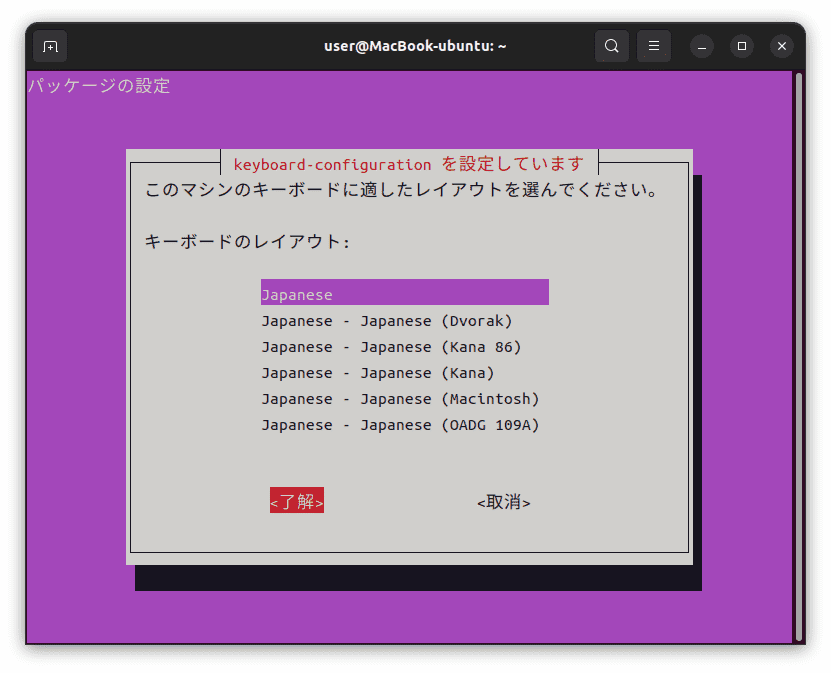
Task: Cancel with the <取消> button
Action: (x=503, y=502)
